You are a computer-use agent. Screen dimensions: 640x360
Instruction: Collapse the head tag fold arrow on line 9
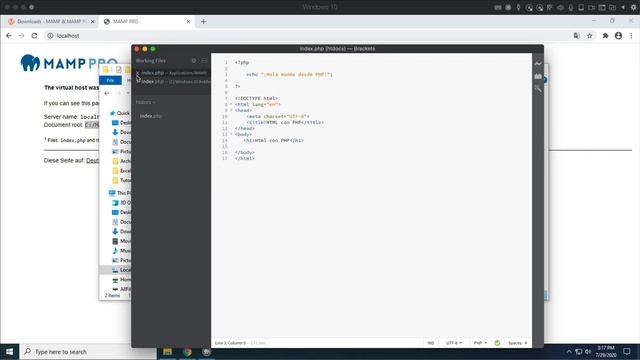(231, 110)
